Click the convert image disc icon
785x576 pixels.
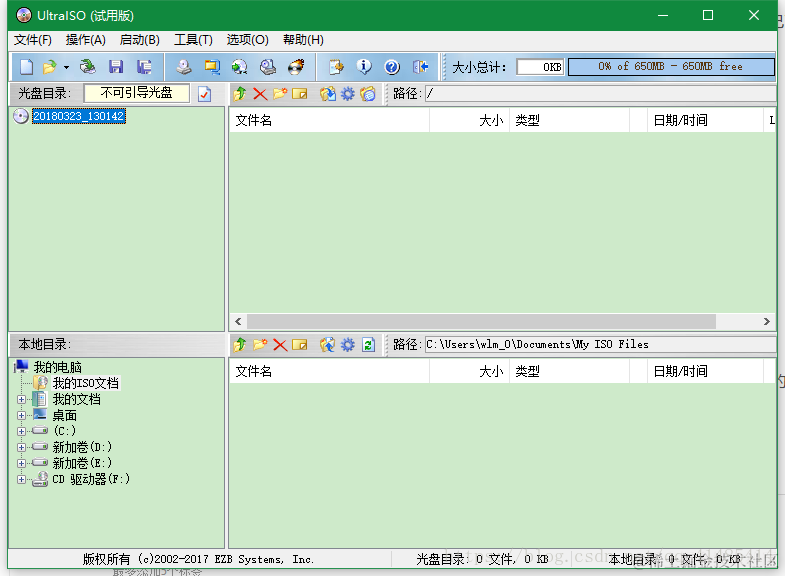click(x=240, y=67)
